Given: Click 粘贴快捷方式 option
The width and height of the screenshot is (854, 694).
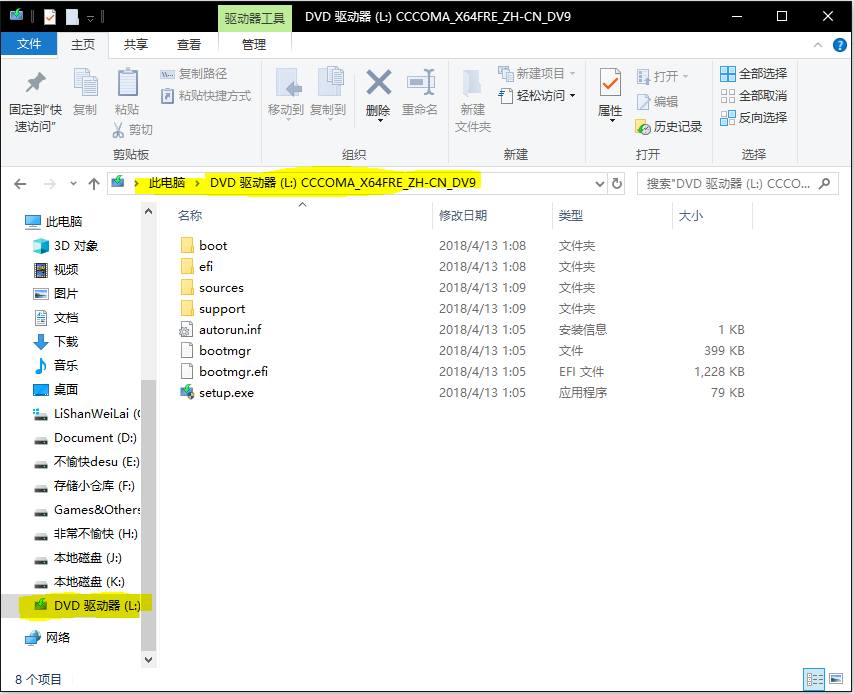Looking at the screenshot, I should (206, 96).
